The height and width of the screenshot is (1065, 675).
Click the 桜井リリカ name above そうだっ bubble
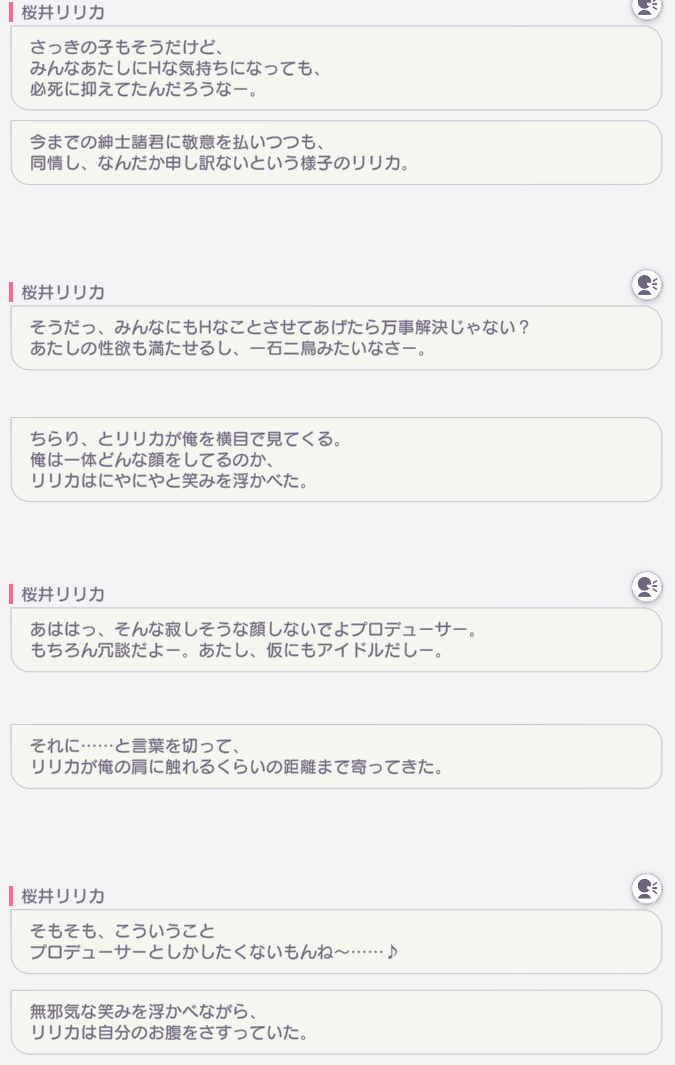pyautogui.click(x=63, y=293)
